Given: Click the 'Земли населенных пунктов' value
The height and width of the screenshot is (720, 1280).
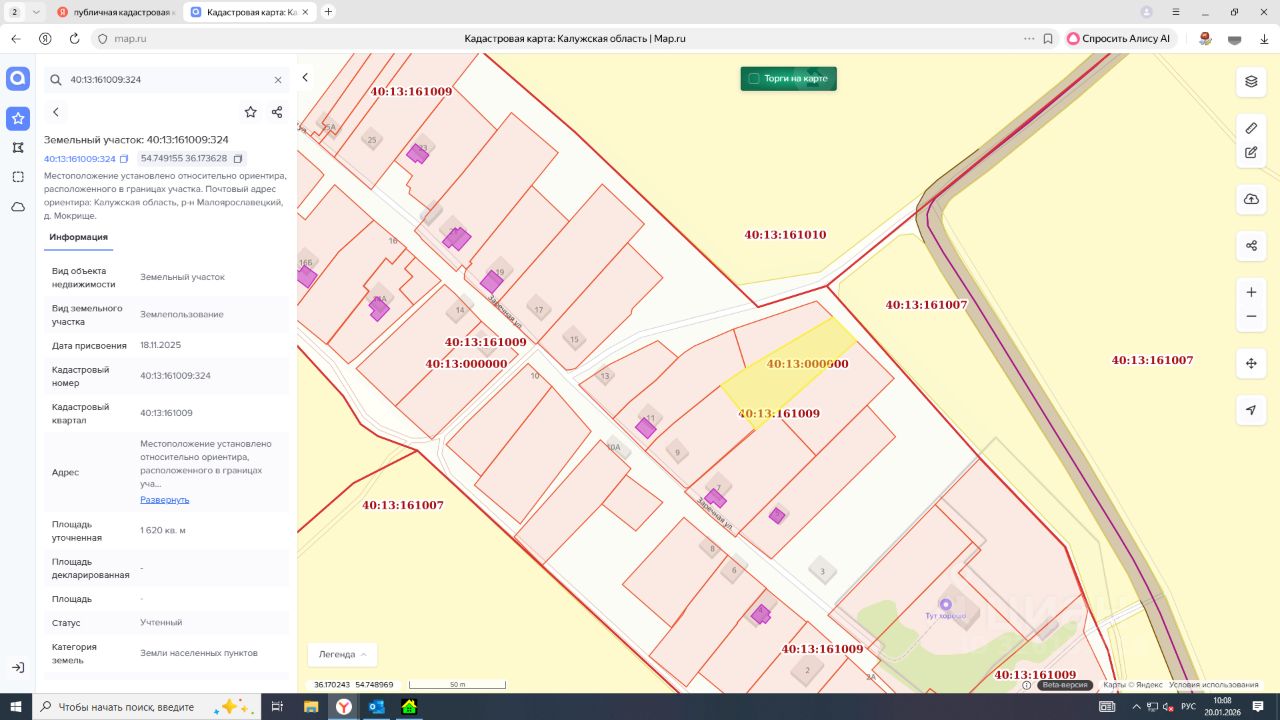Looking at the screenshot, I should pyautogui.click(x=199, y=653).
